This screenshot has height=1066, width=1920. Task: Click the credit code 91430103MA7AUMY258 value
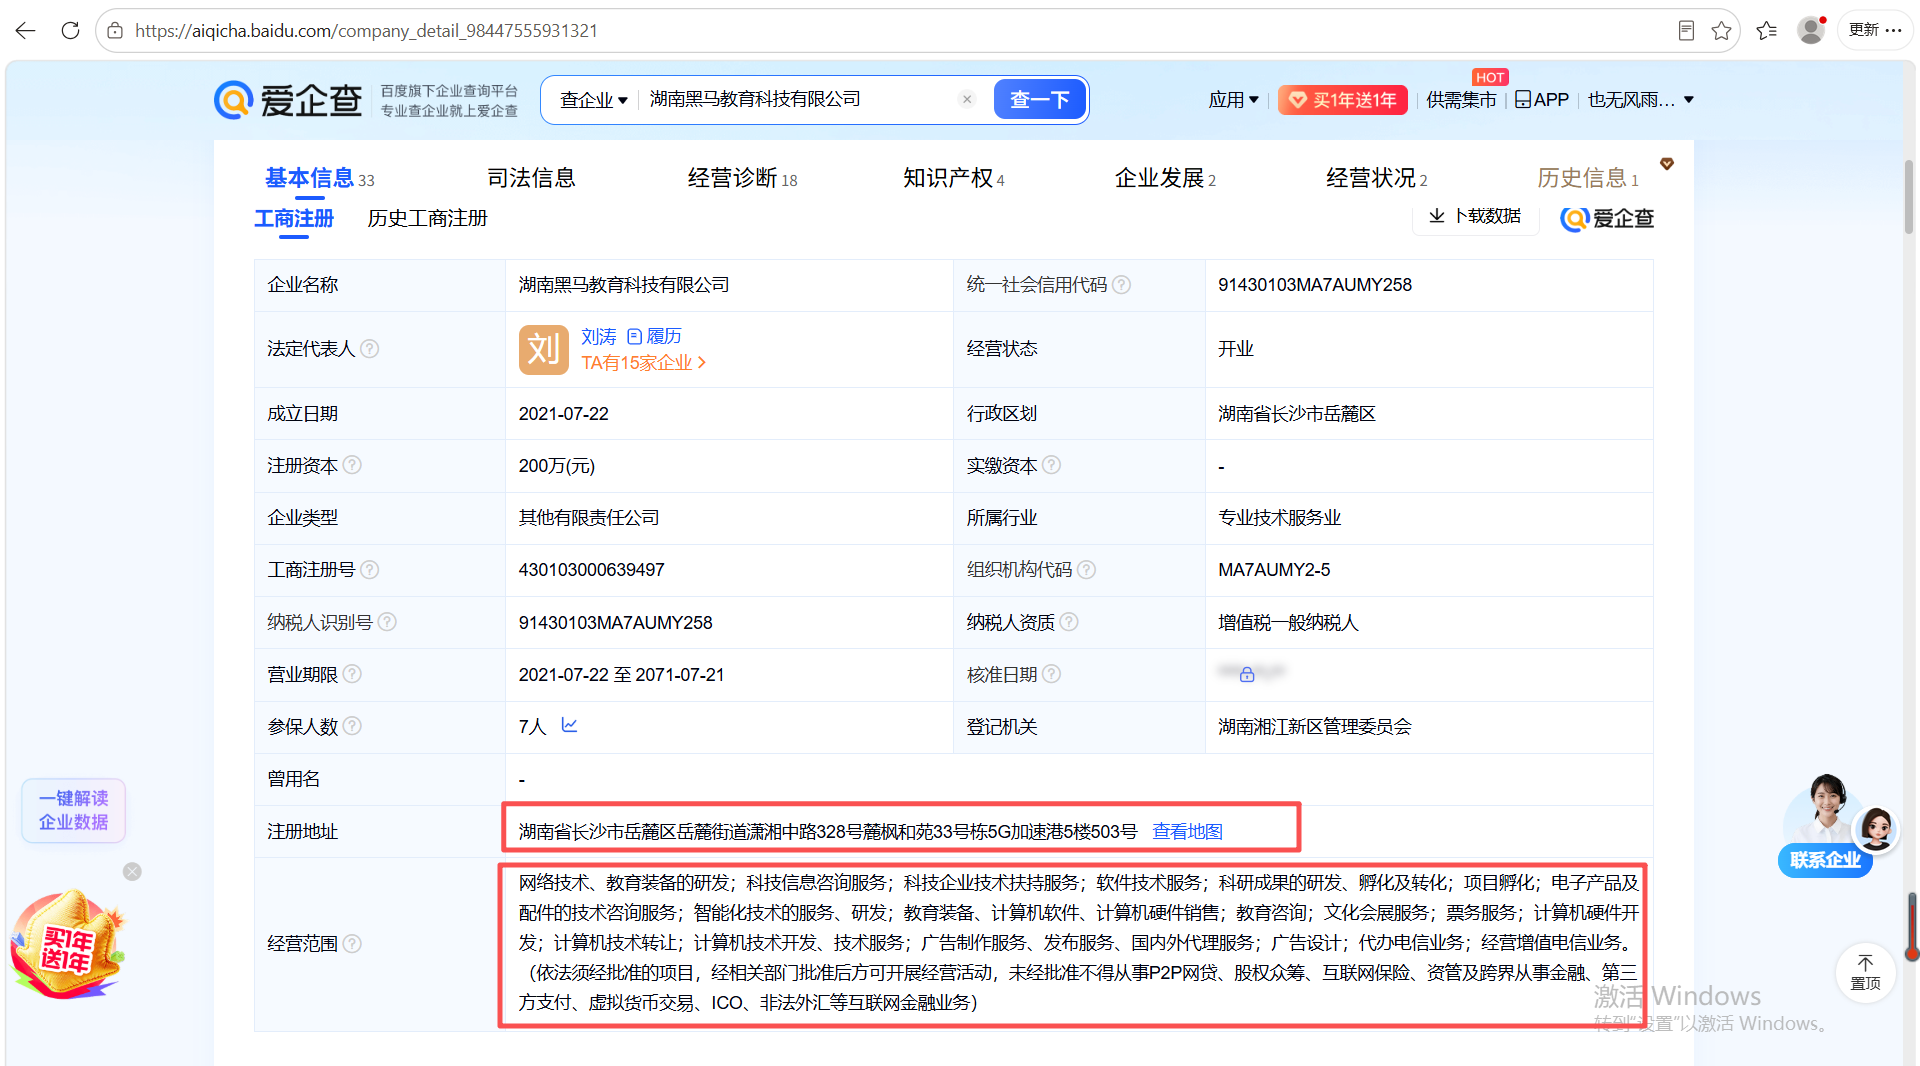tap(1314, 285)
